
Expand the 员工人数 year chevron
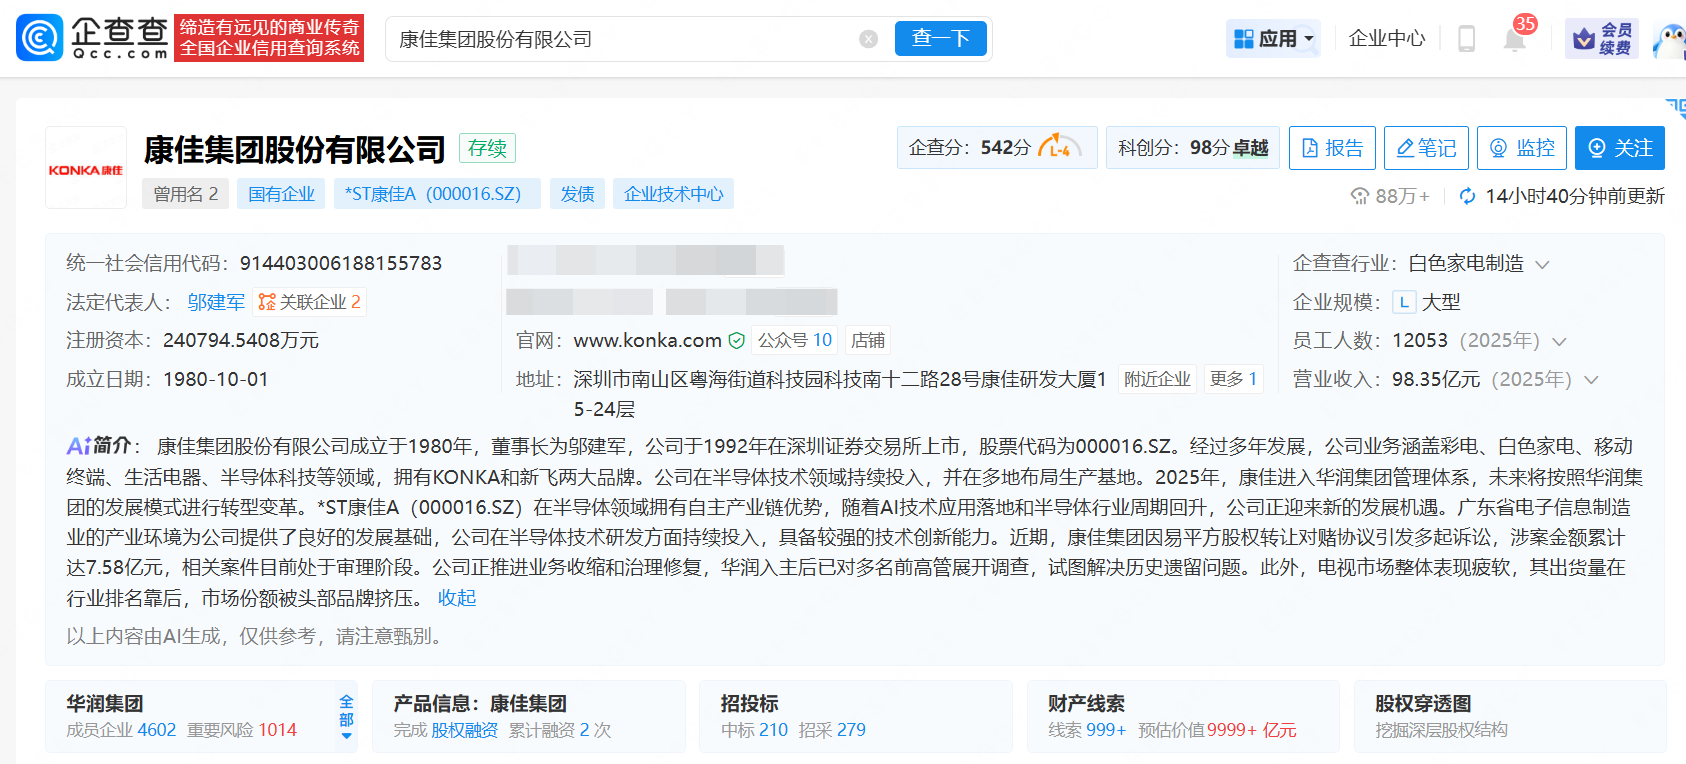1559,342
